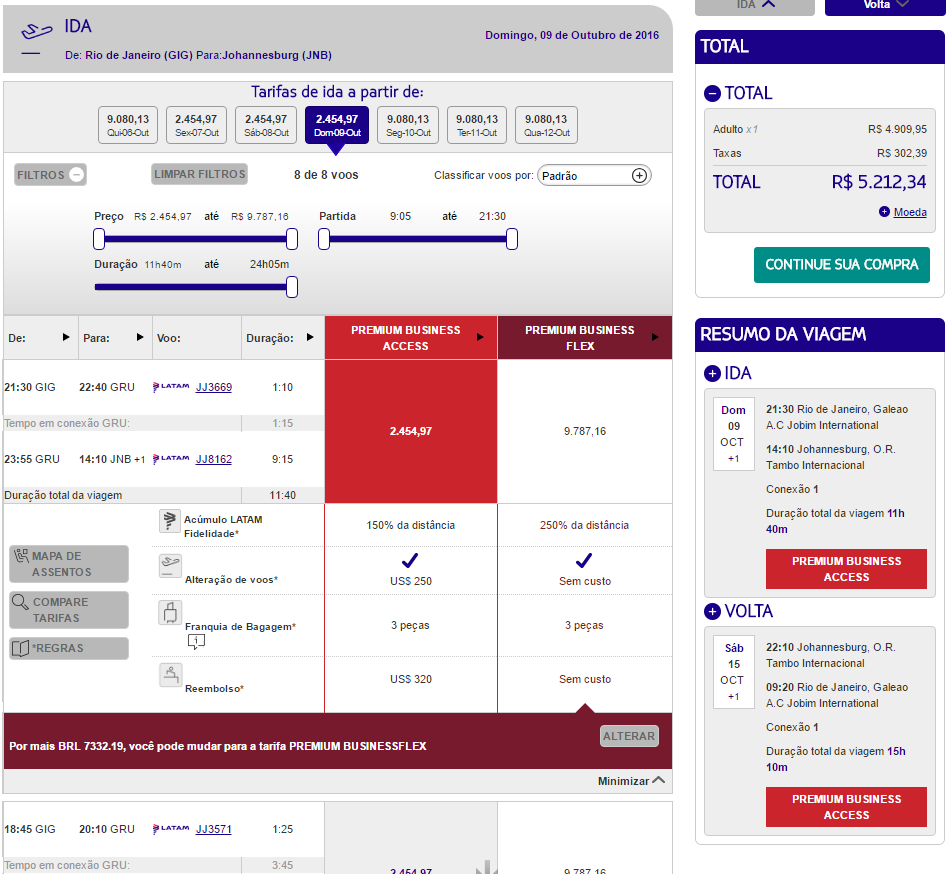Click 'R$ 5.212,34' total amount

[x=879, y=182]
